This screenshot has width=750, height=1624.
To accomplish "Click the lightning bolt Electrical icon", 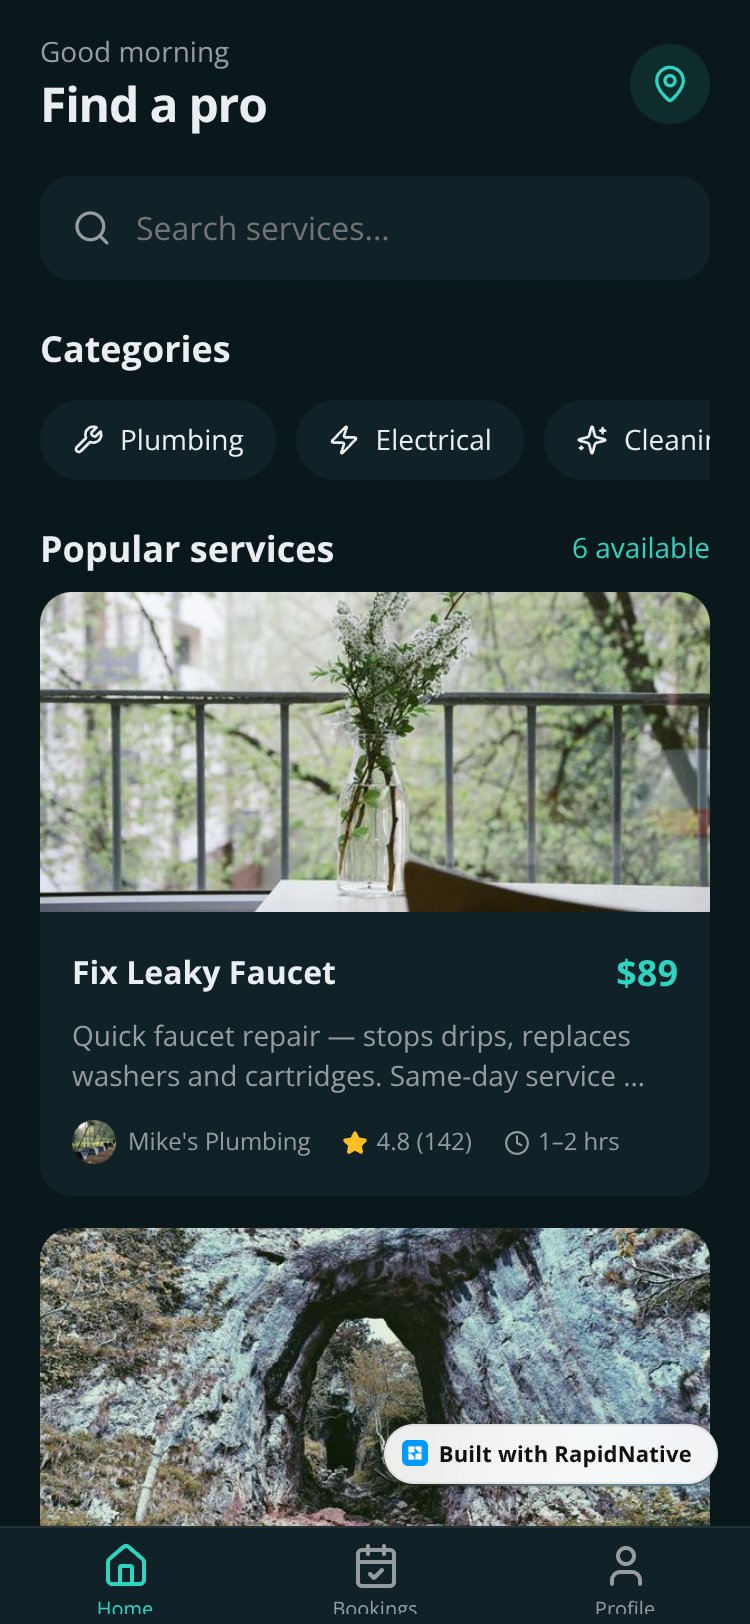I will point(344,440).
